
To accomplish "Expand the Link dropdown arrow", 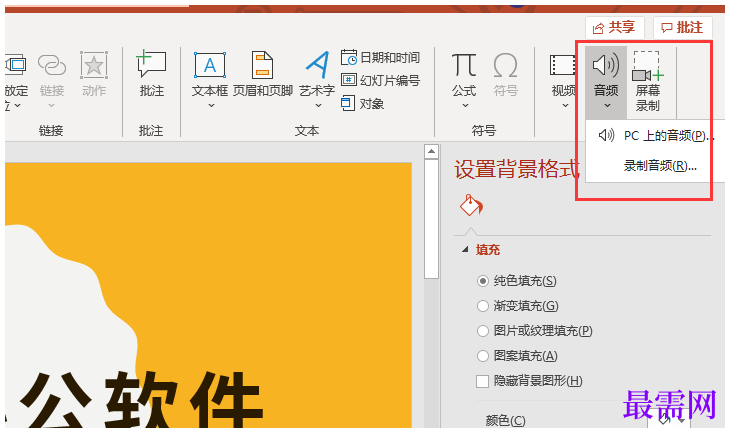I will [52, 105].
